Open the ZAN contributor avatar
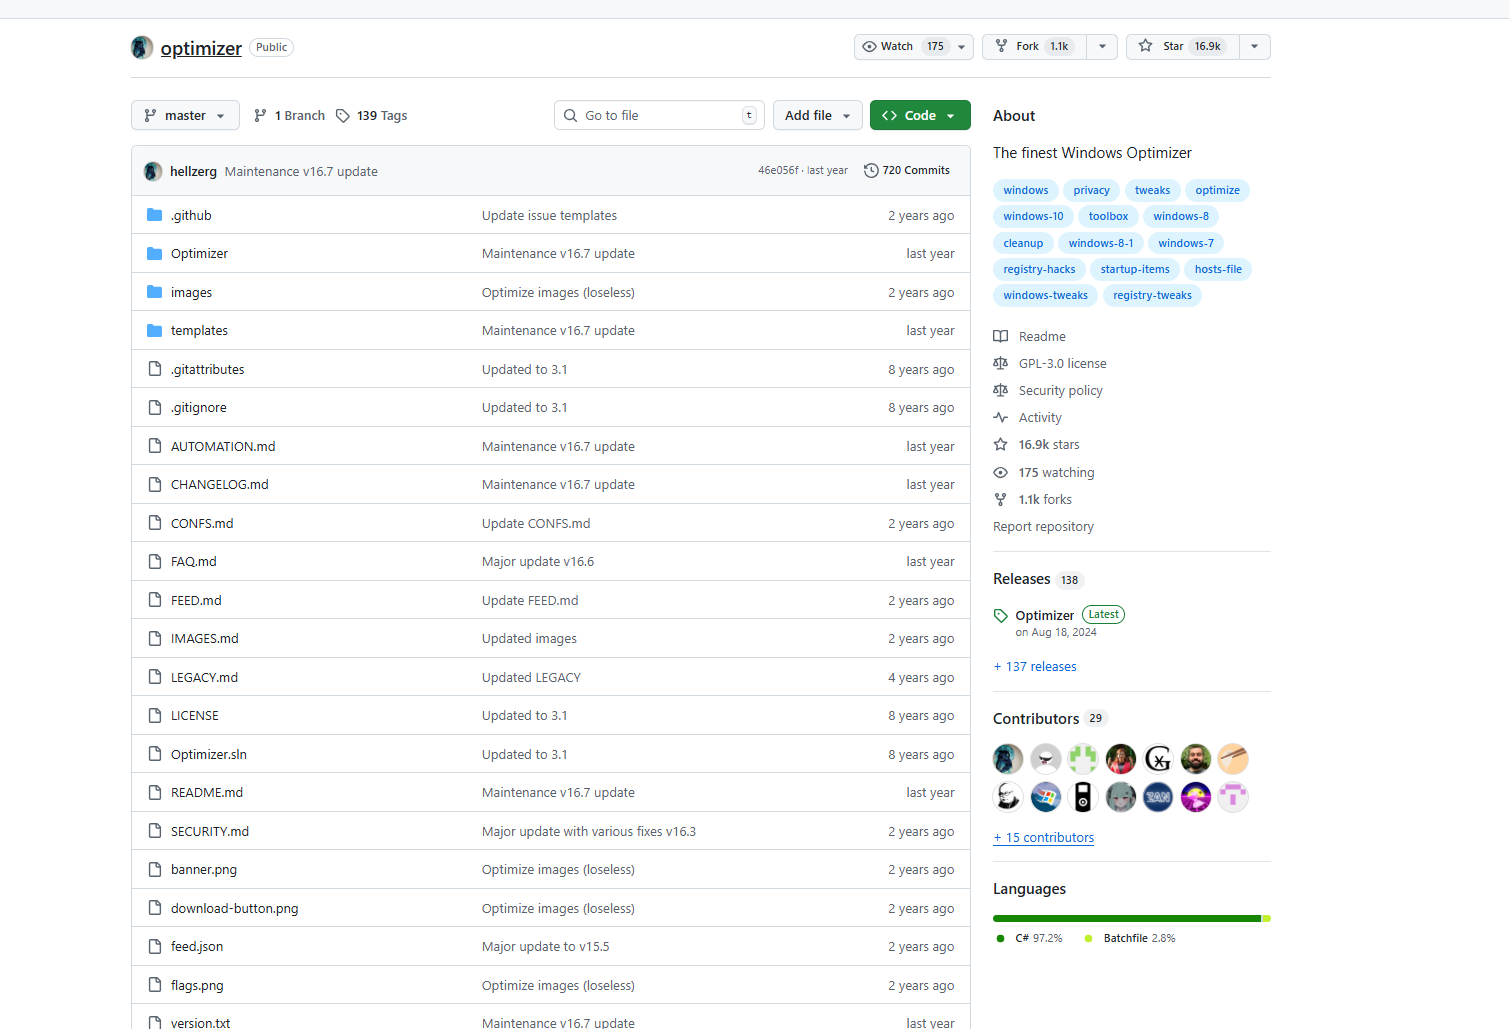This screenshot has height=1029, width=1509. click(1158, 797)
